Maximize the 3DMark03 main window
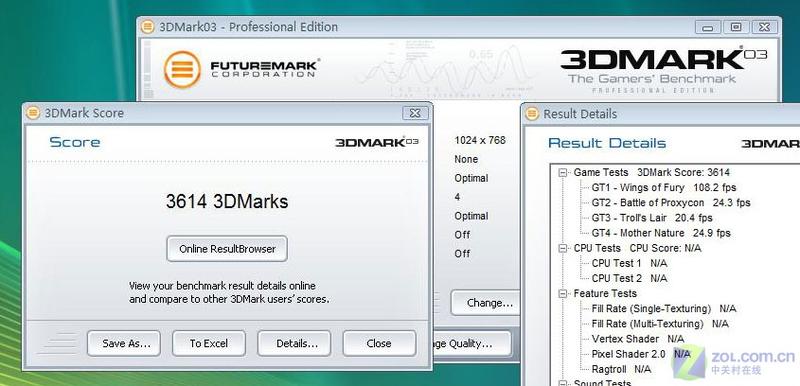The image size is (800, 386). [x=736, y=27]
